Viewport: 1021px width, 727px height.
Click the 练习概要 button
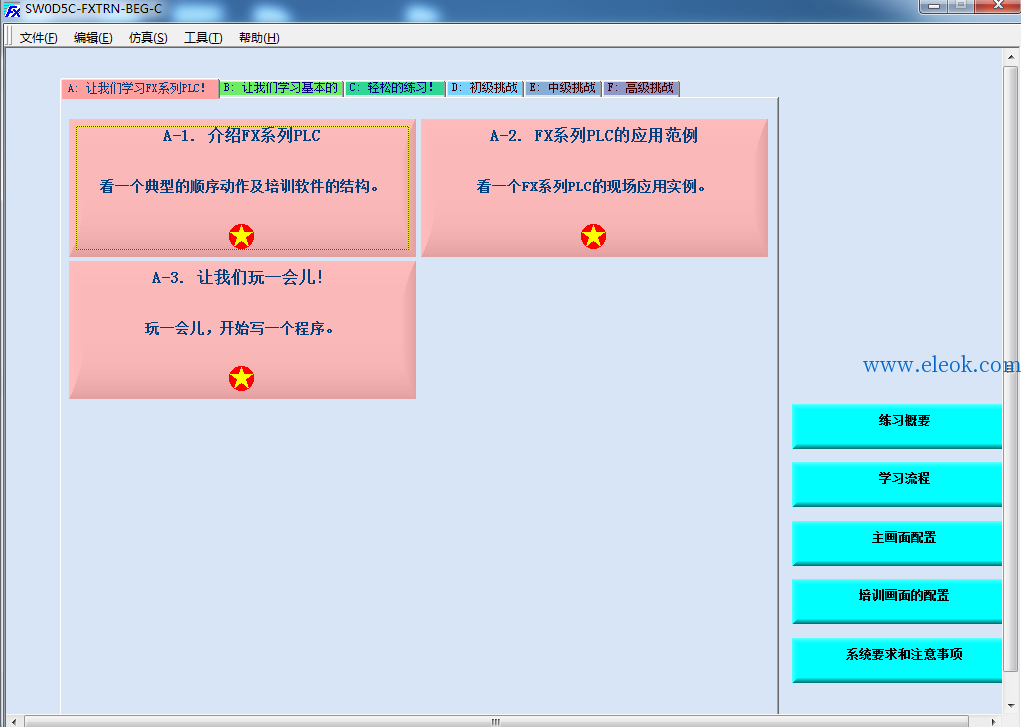tap(897, 426)
